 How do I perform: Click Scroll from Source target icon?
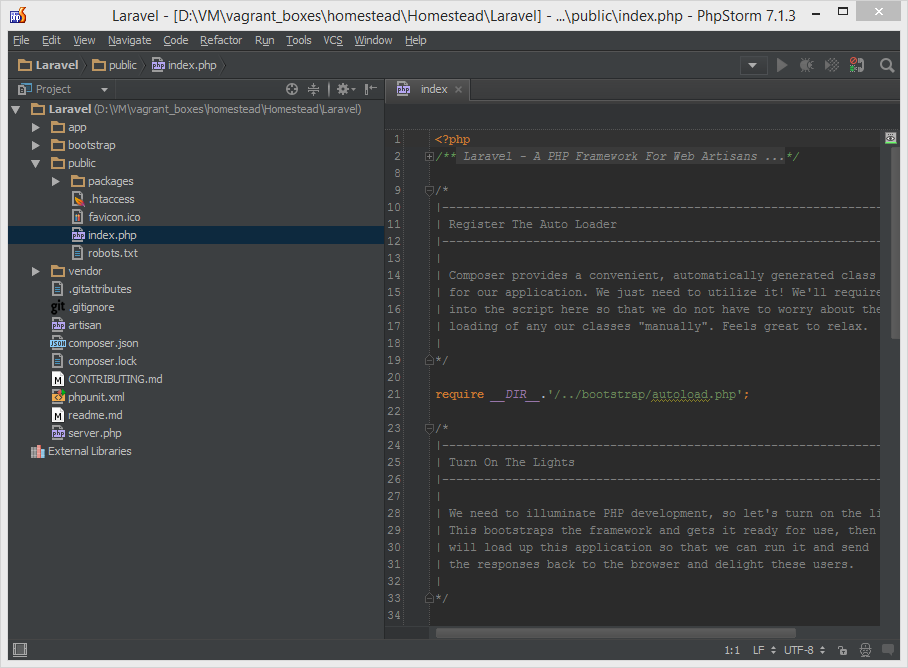(292, 89)
